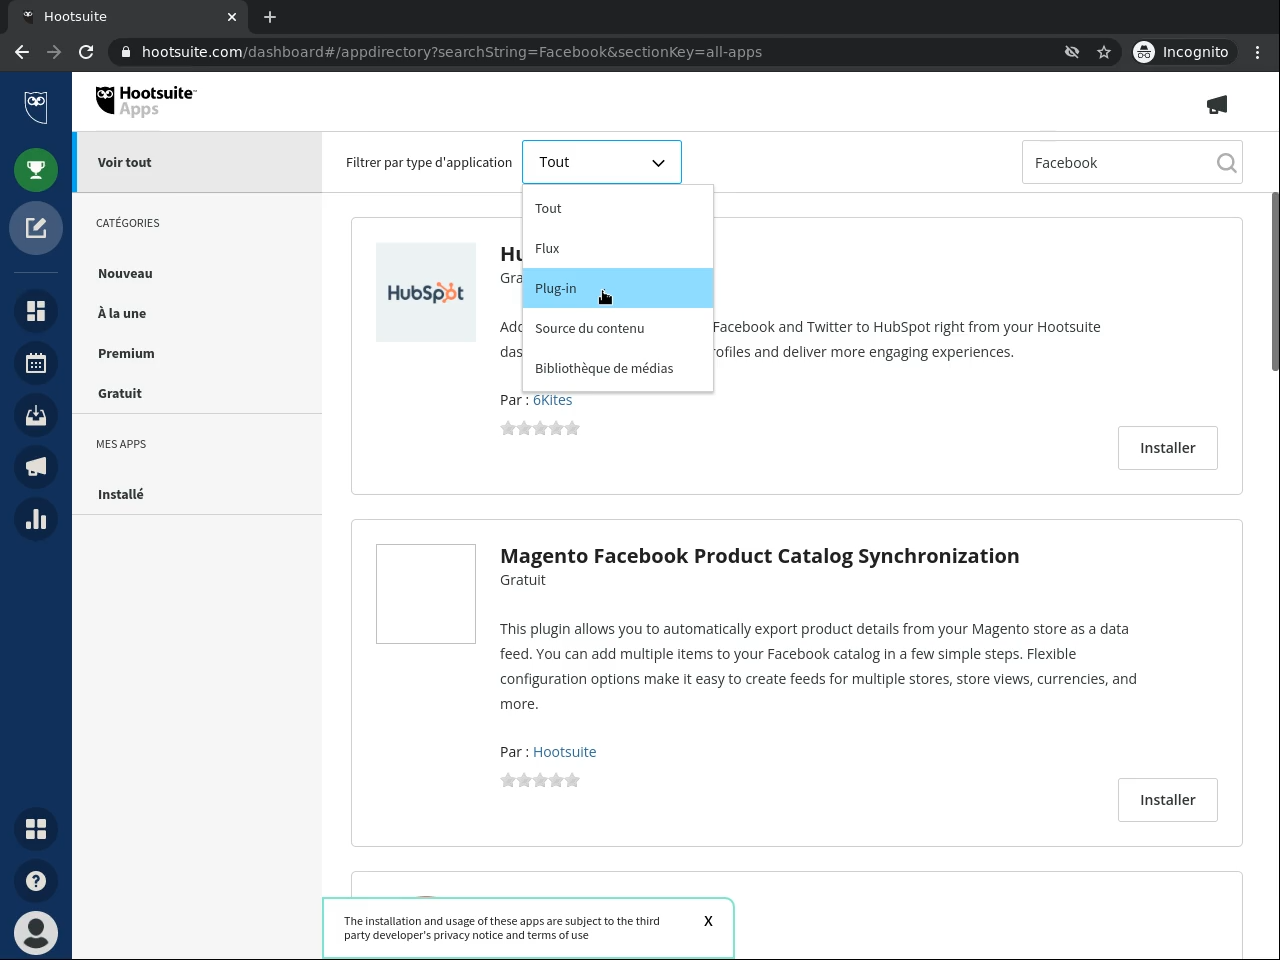Click the help question mark icon

tap(36, 881)
